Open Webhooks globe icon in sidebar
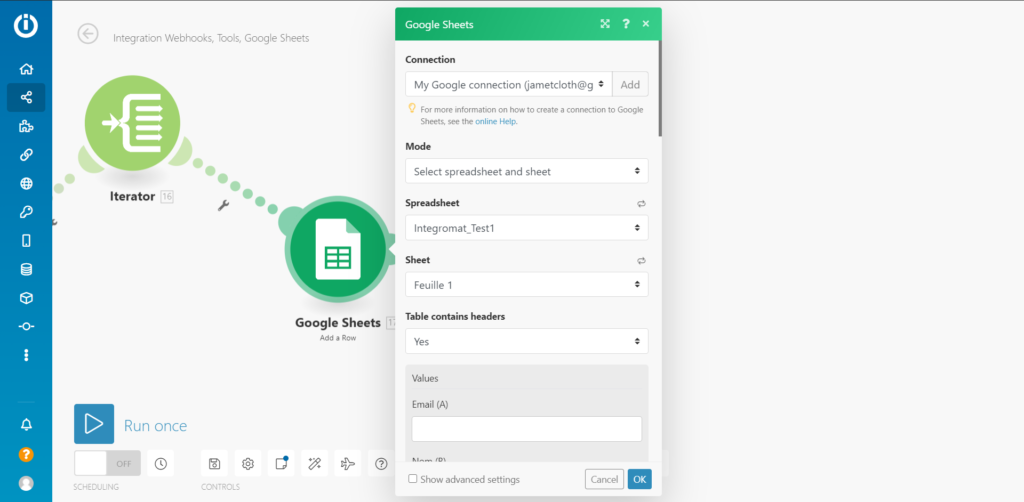 [x=26, y=183]
